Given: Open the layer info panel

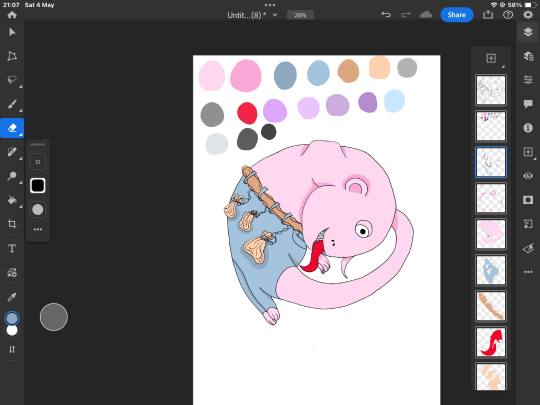Looking at the screenshot, I should 528,128.
